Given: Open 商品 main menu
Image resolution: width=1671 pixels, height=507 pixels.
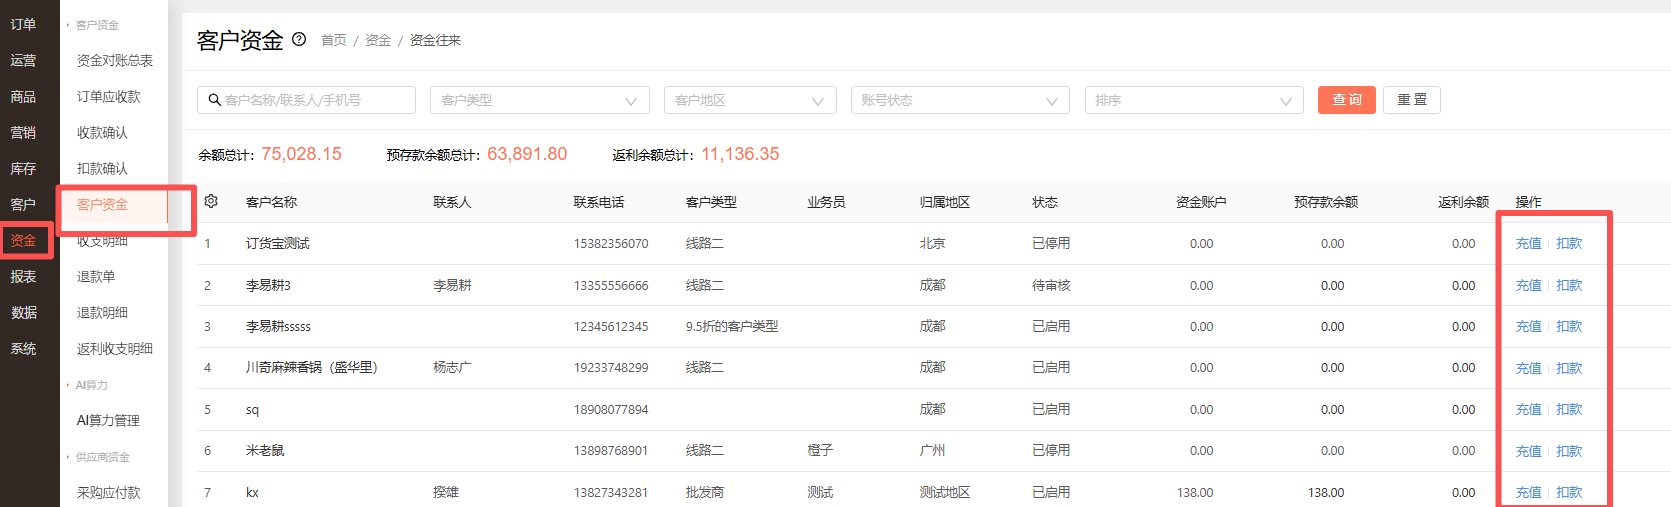Looking at the screenshot, I should [x=23, y=97].
